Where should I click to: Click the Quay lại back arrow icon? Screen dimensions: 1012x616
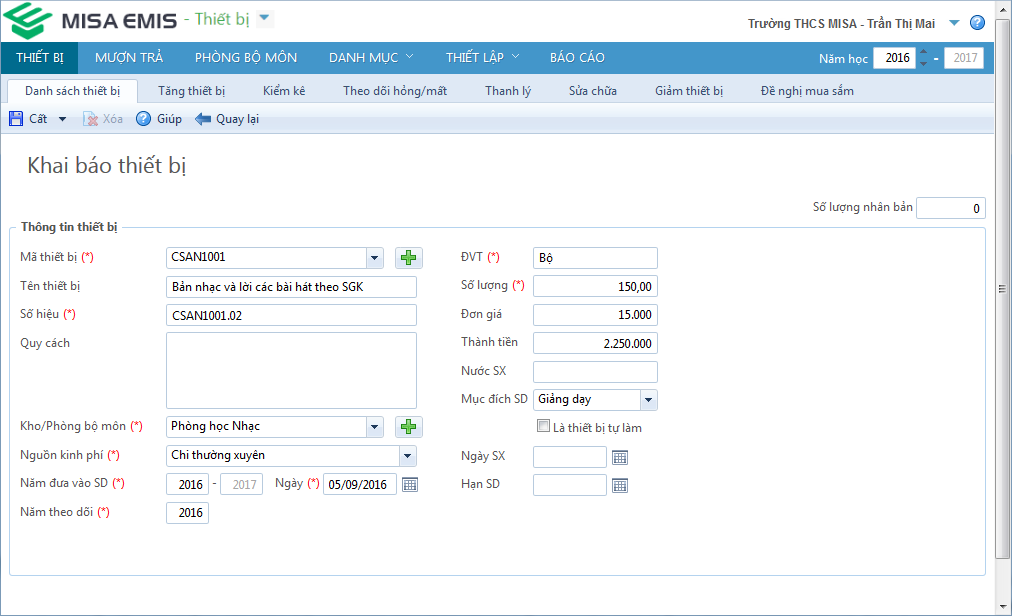[x=203, y=119]
